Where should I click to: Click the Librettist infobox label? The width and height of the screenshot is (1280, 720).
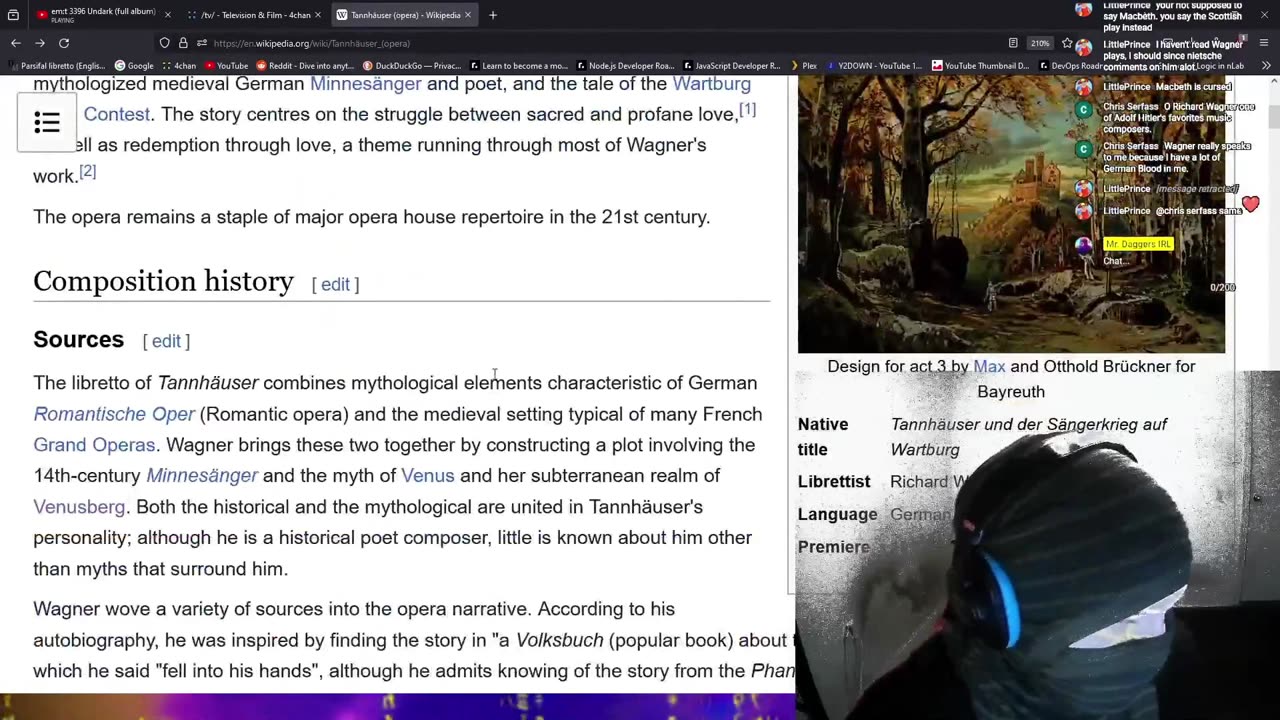click(x=834, y=482)
